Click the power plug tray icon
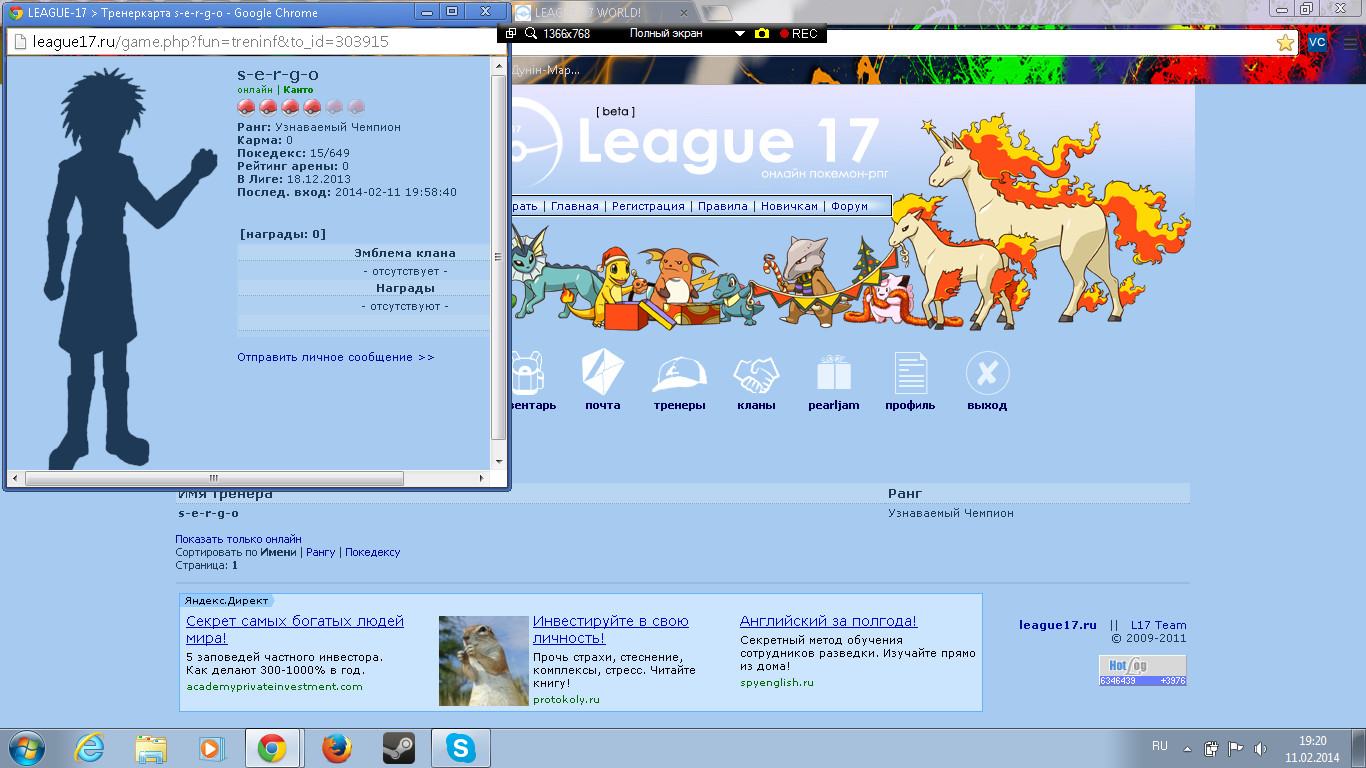 tap(1211, 748)
